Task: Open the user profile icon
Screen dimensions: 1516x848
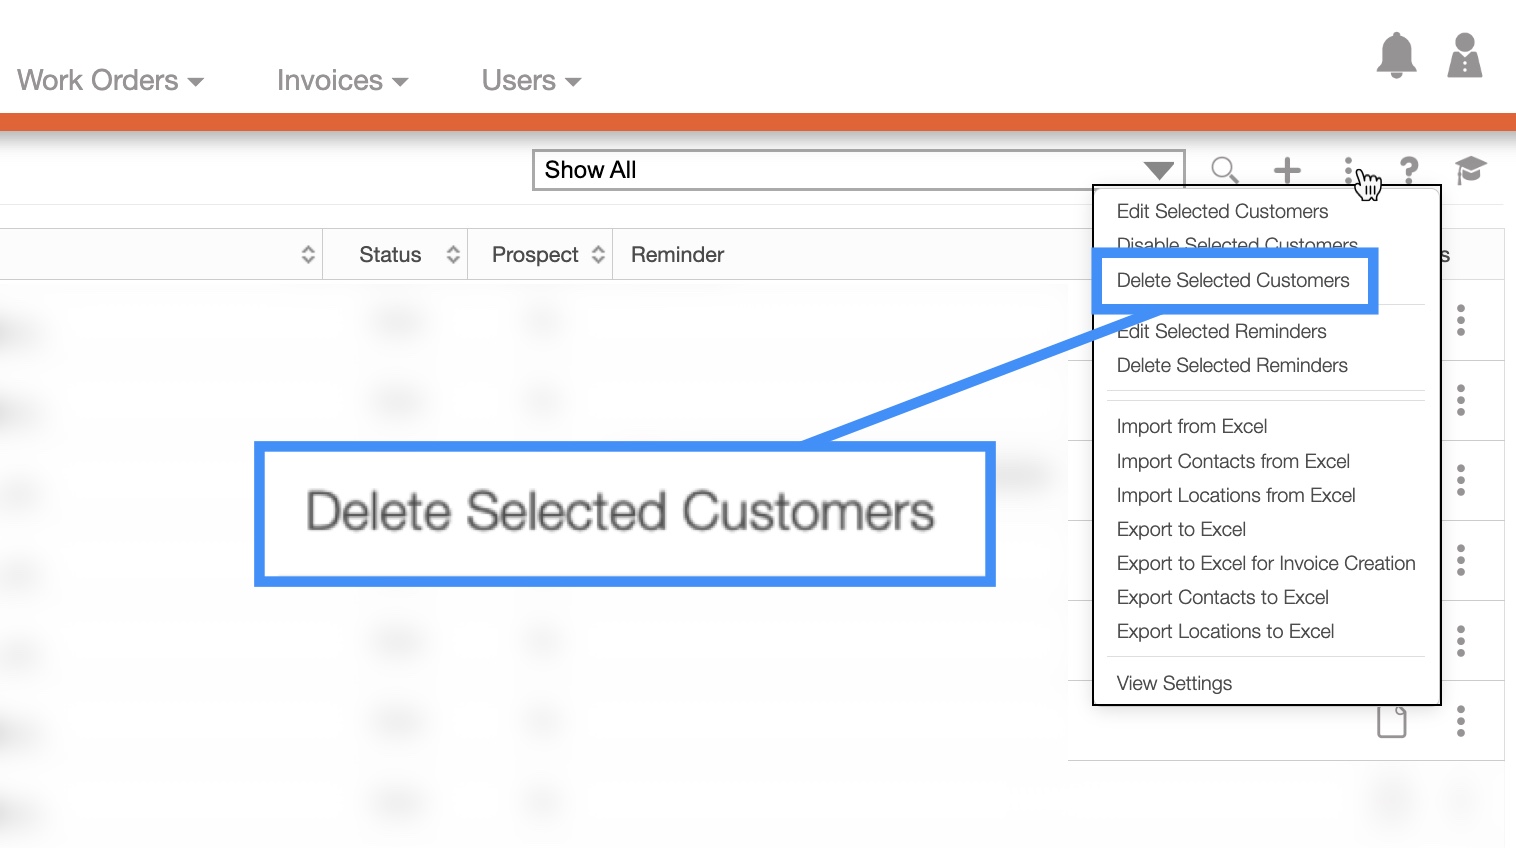Action: (1464, 55)
